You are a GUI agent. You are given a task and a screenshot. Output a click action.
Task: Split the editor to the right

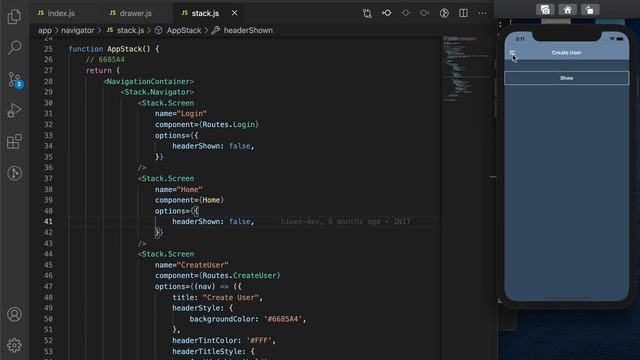click(x=463, y=13)
